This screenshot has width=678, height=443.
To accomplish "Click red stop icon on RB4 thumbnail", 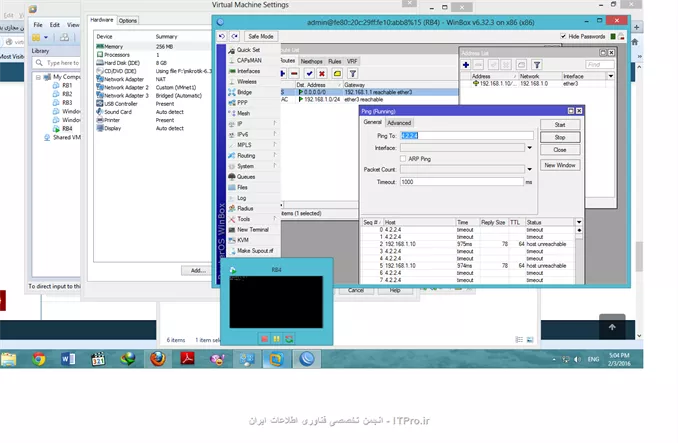I will 264,339.
